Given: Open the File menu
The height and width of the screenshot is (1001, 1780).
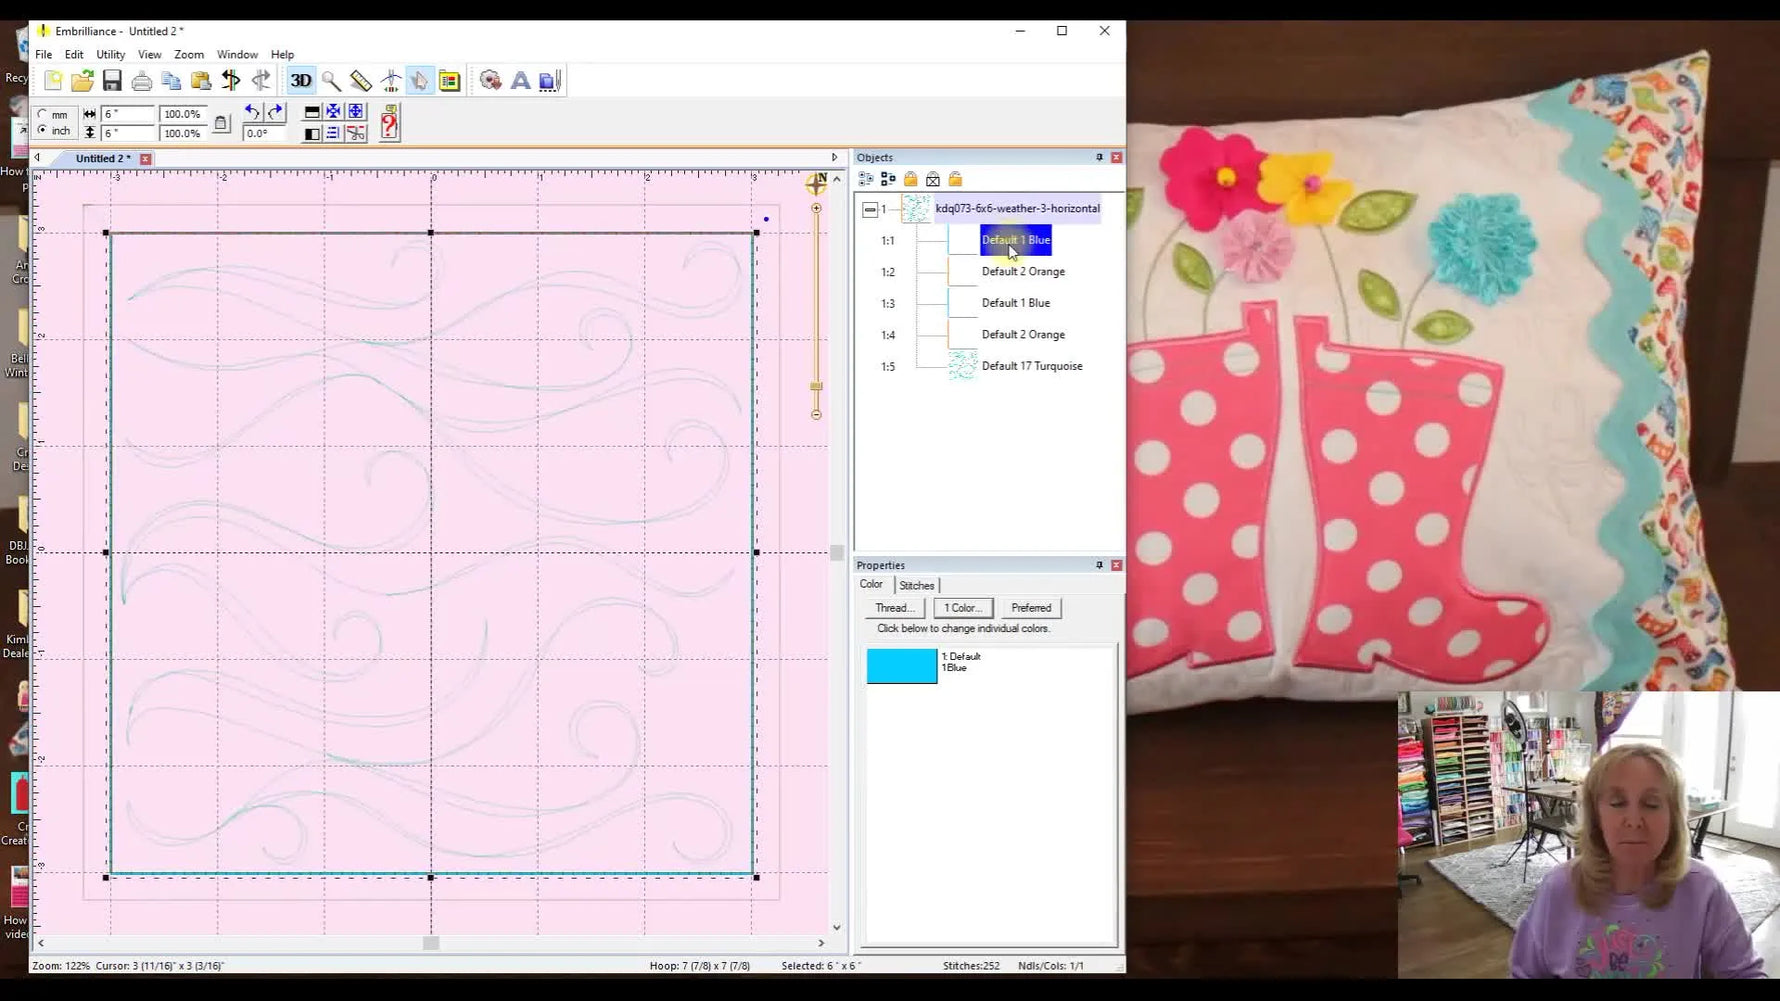Looking at the screenshot, I should click(44, 55).
